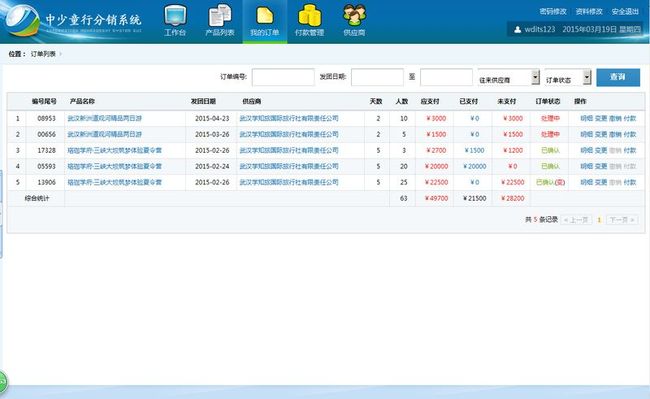
Task: Open product name link for order 05593
Action: pos(115,166)
